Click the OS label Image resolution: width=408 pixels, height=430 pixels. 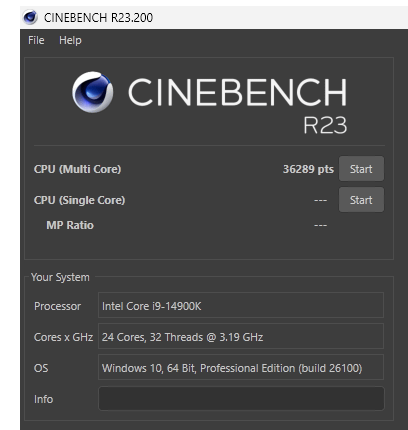41,368
